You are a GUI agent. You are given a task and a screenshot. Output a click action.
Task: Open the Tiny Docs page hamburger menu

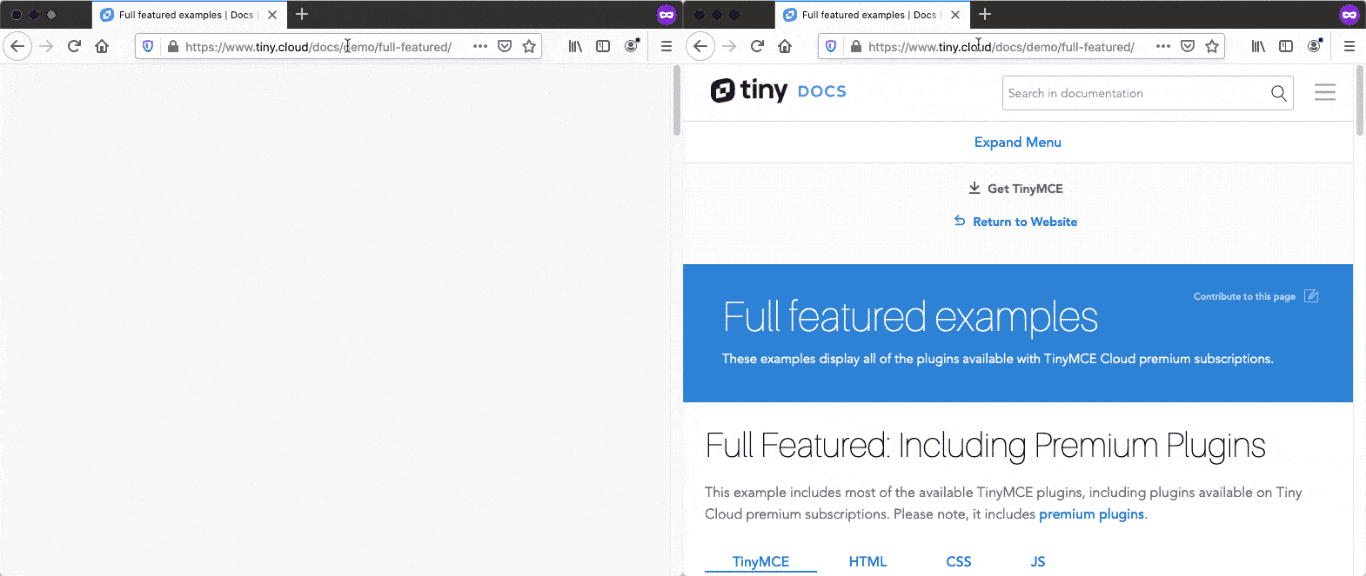point(1325,92)
